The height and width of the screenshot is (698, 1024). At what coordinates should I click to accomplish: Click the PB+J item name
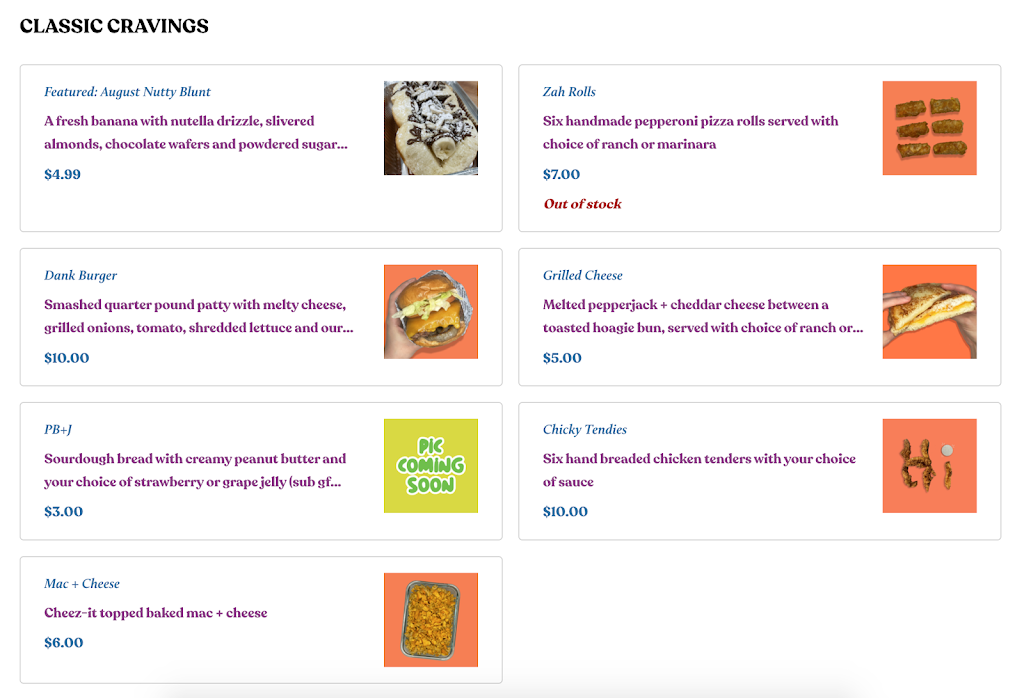pos(58,430)
